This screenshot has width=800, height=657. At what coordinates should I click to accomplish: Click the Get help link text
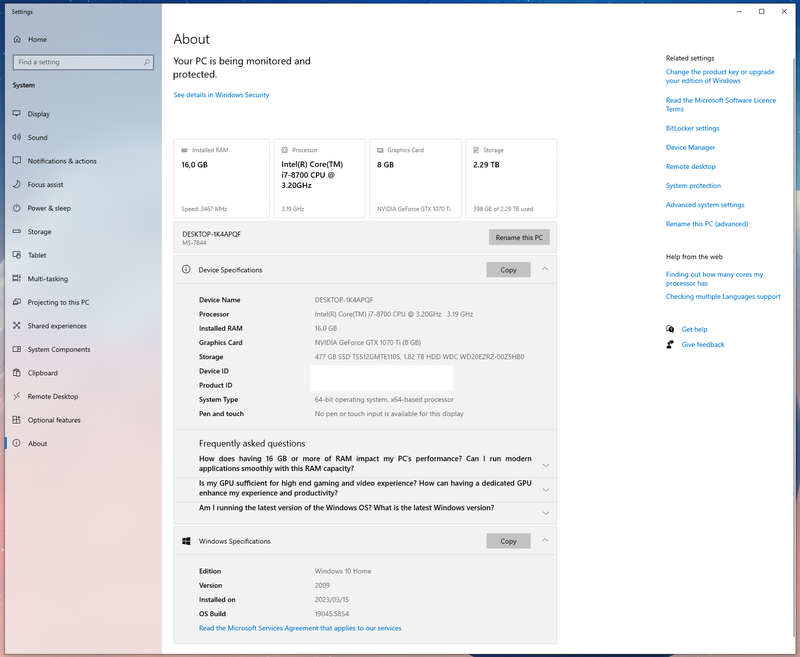pyautogui.click(x=694, y=330)
